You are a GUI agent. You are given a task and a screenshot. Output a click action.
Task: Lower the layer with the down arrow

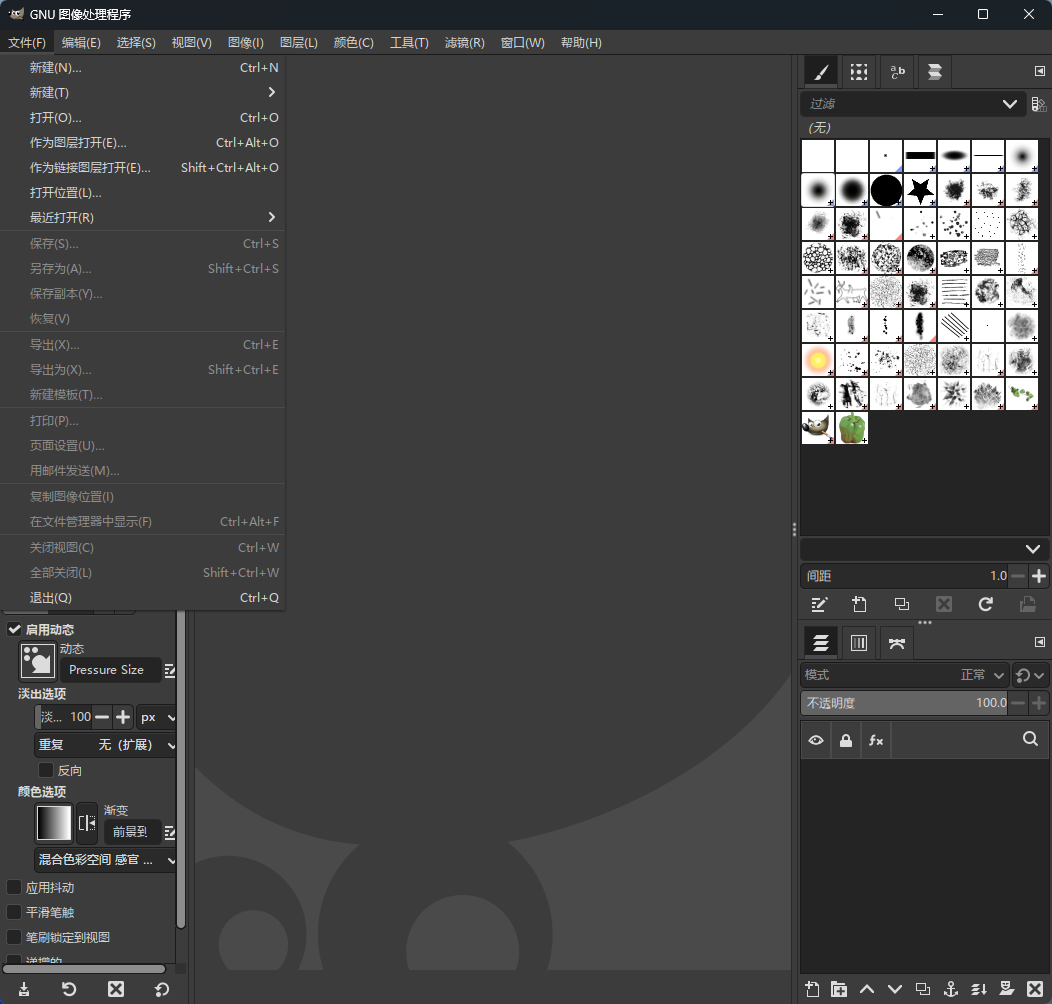click(894, 989)
